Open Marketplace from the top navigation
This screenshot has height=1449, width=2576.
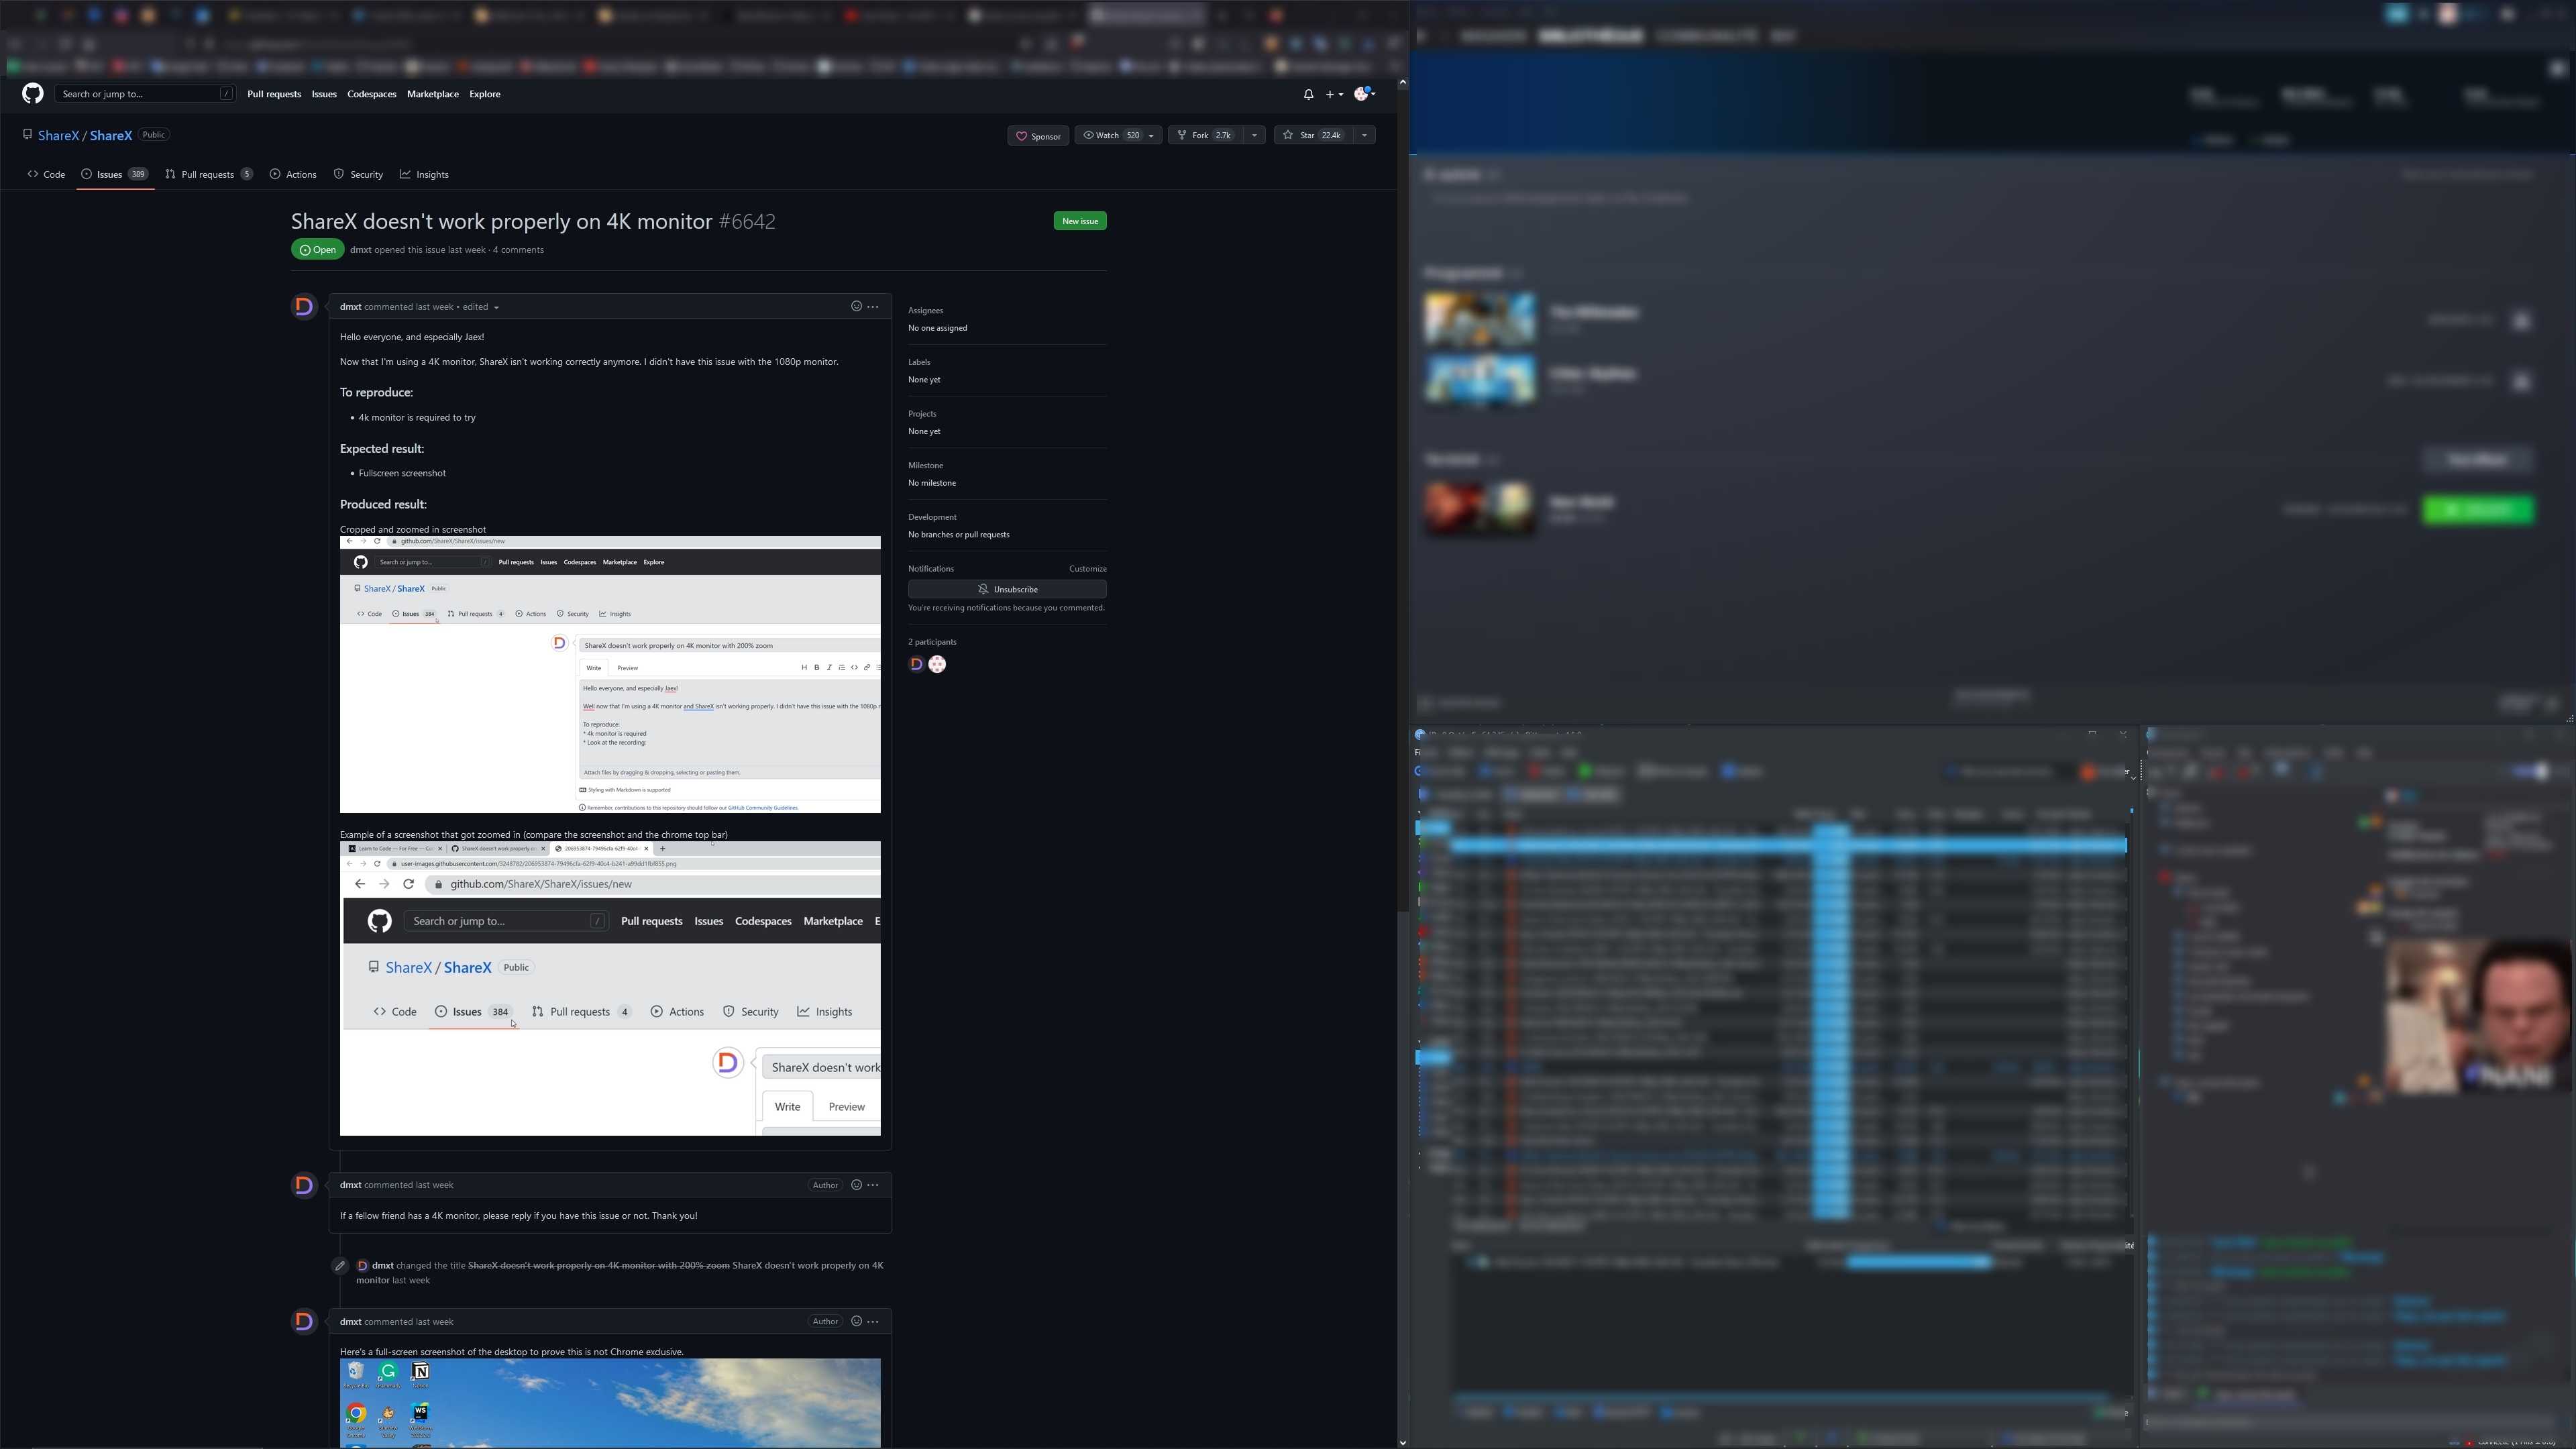433,93
